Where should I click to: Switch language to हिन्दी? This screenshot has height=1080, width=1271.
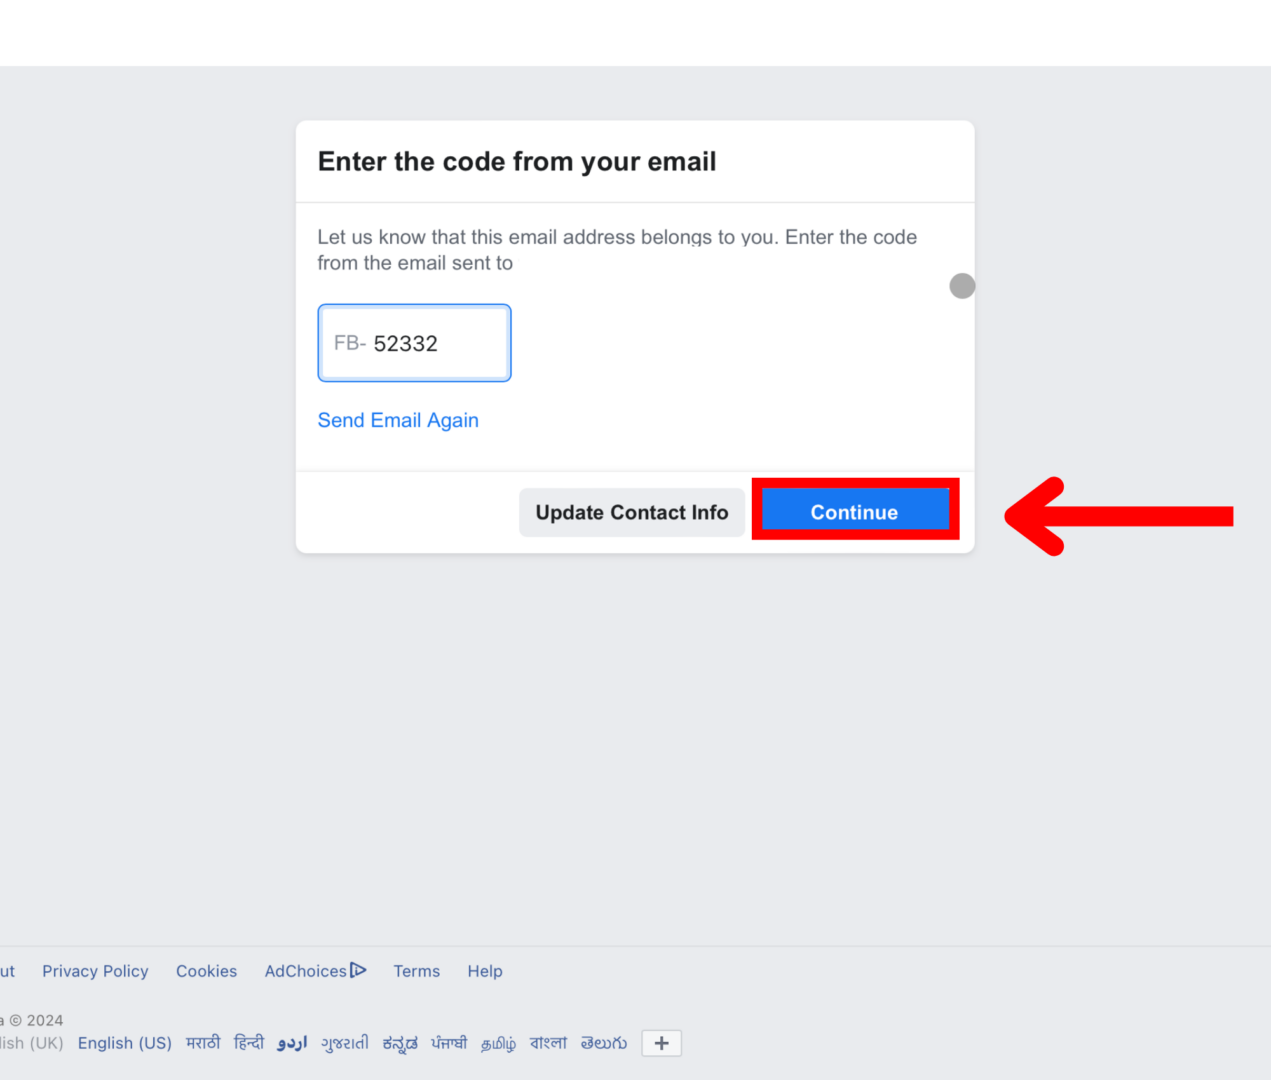[248, 1042]
